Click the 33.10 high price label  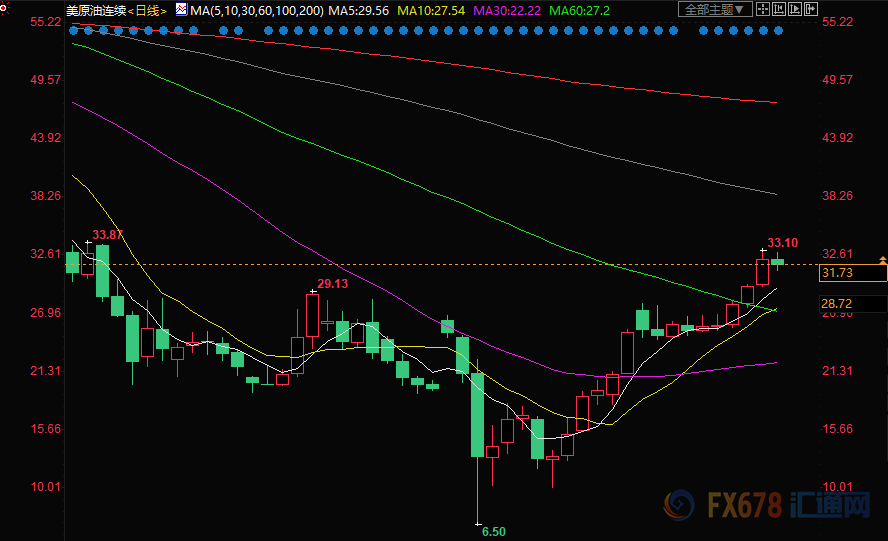[x=782, y=243]
